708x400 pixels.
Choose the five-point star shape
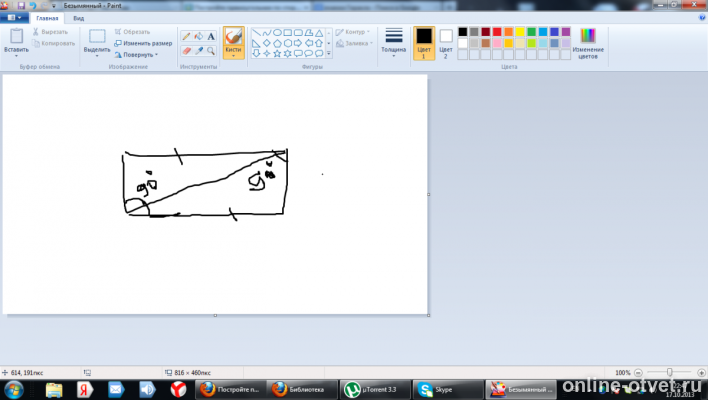(277, 54)
